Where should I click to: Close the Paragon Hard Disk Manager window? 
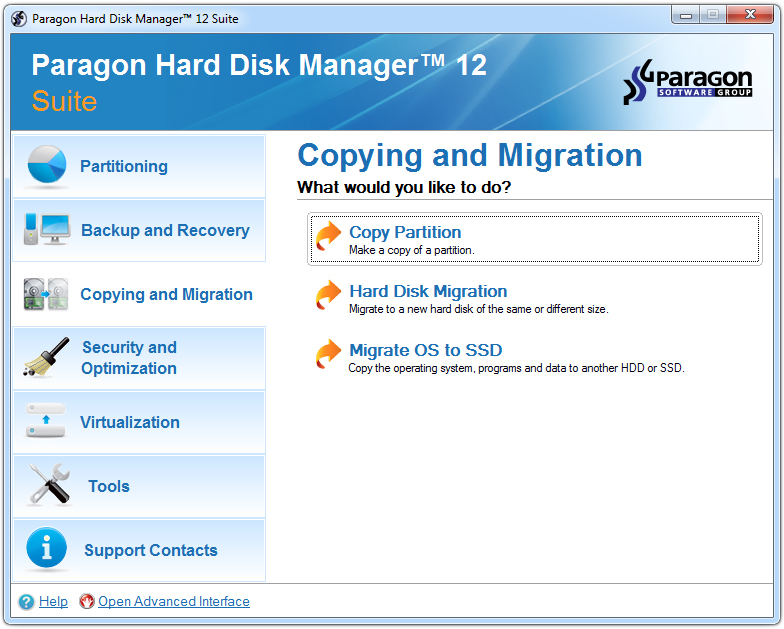pos(750,15)
